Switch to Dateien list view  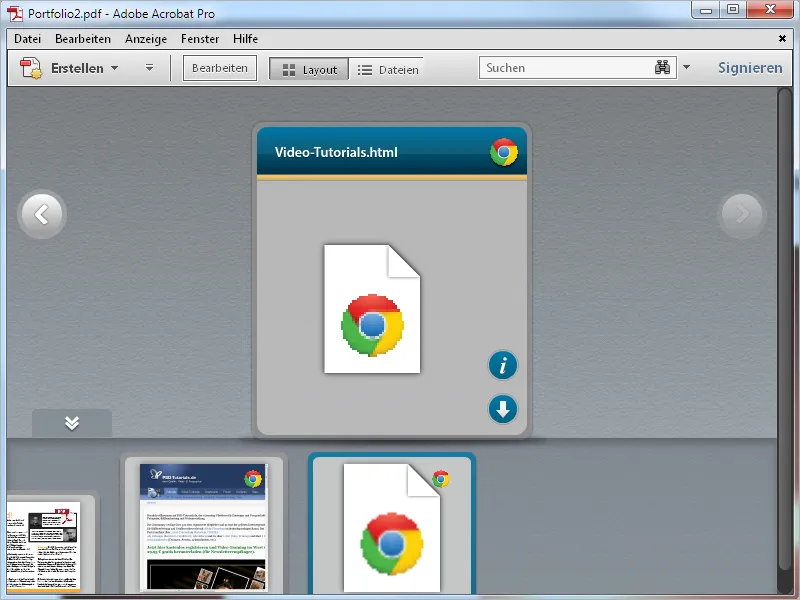pyautogui.click(x=387, y=69)
